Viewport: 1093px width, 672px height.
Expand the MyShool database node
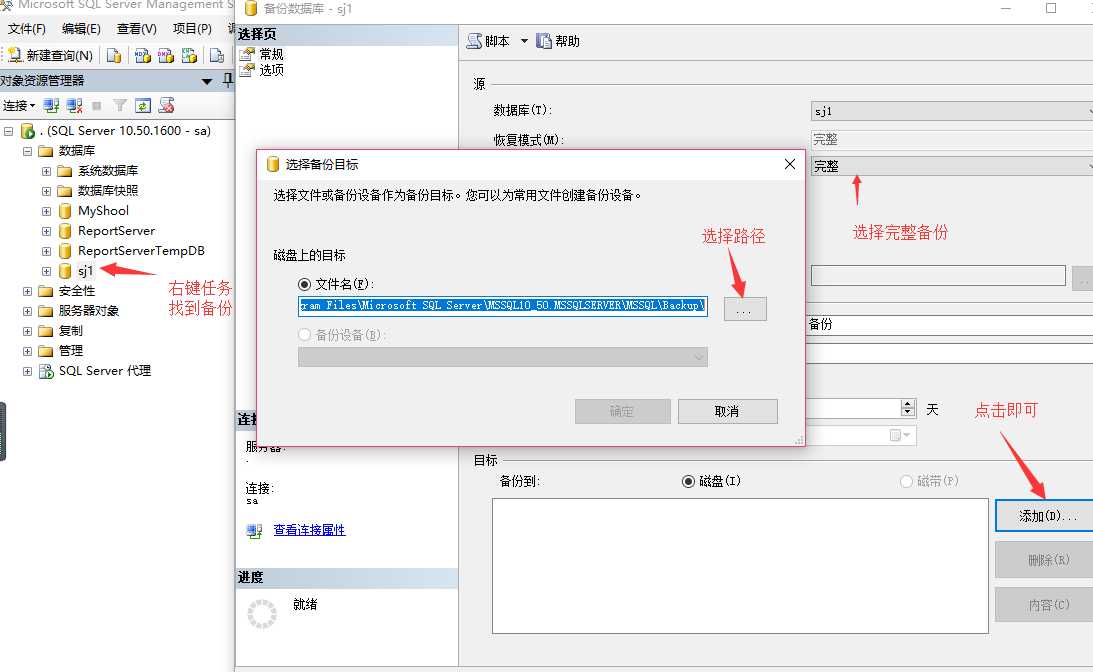(x=46, y=211)
